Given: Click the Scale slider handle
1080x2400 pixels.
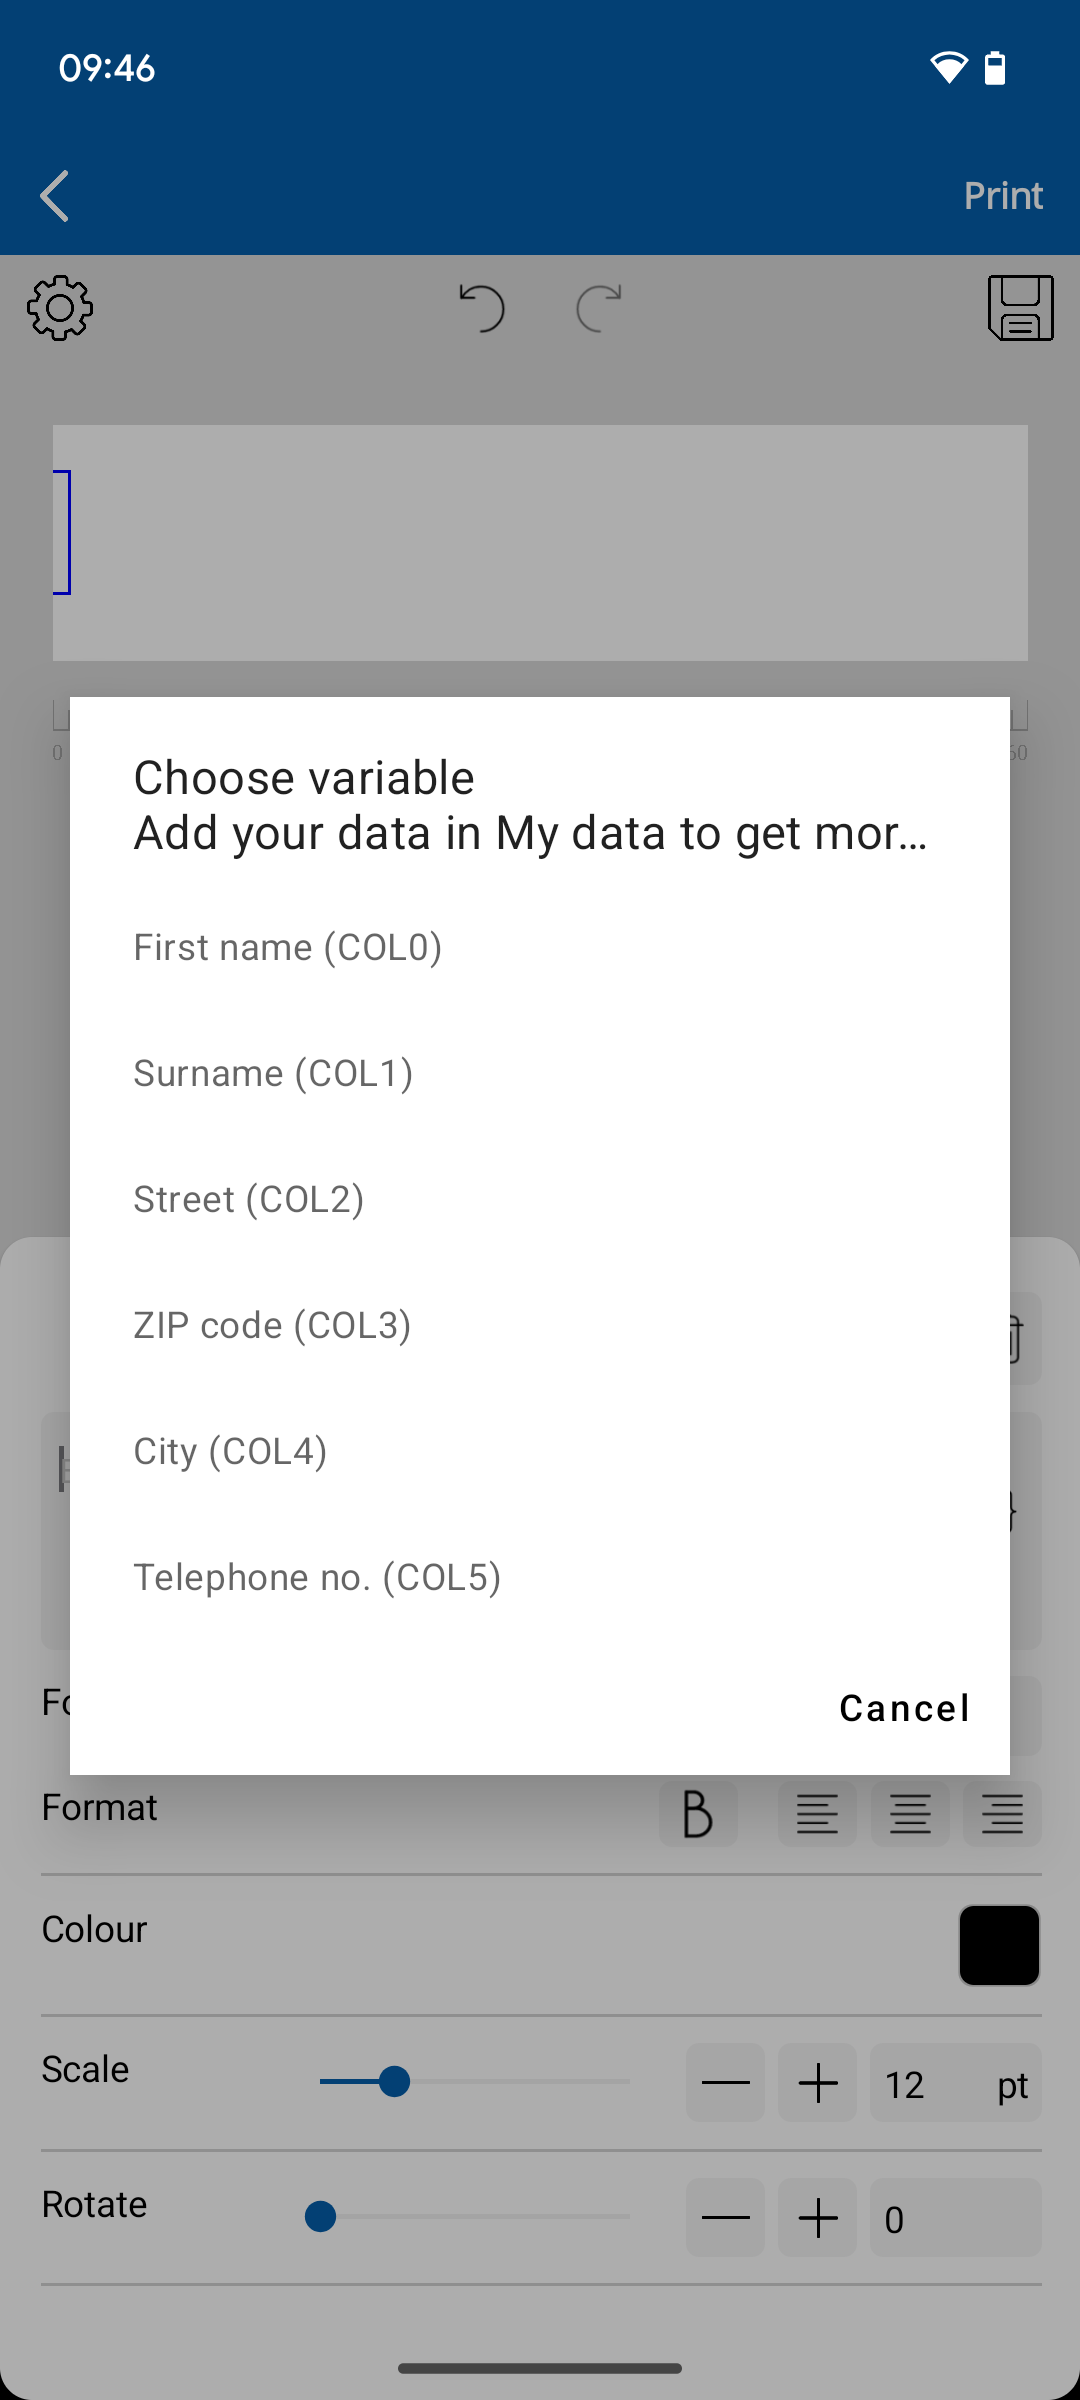Looking at the screenshot, I should 395,2082.
